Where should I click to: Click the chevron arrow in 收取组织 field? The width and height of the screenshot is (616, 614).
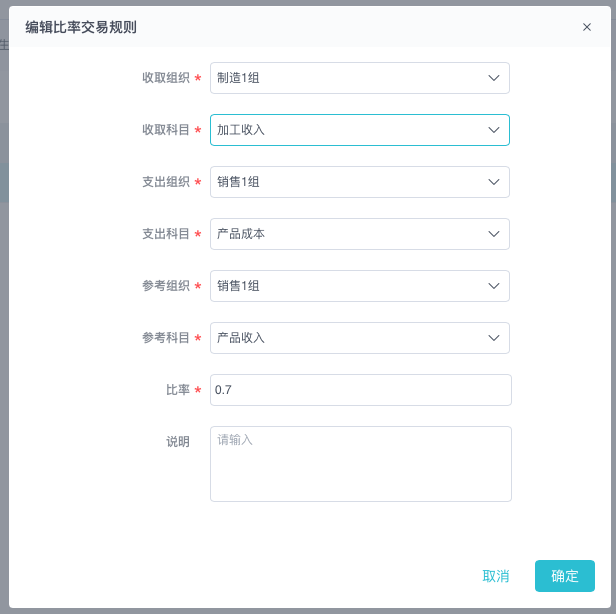pos(493,78)
